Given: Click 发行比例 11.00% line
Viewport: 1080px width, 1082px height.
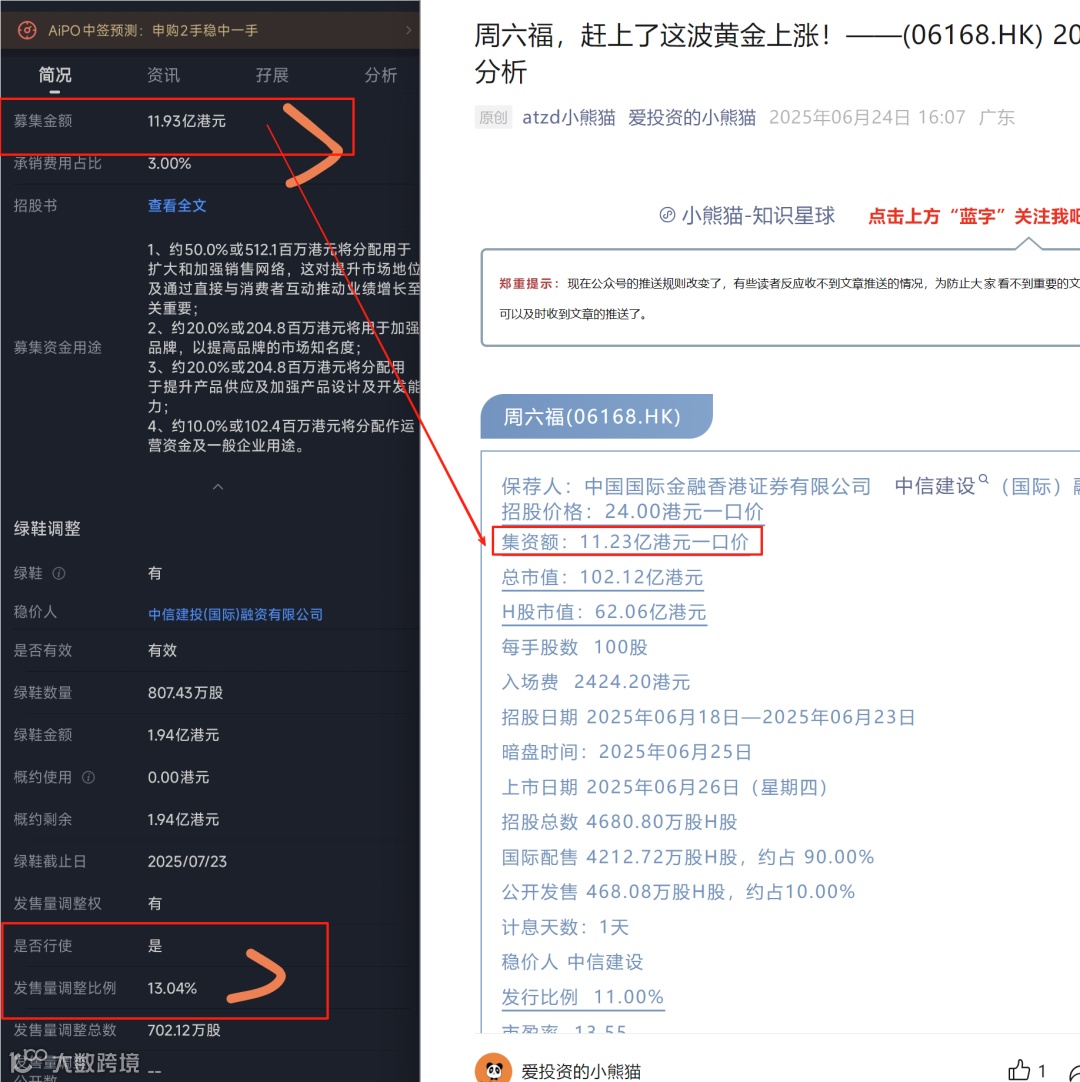Looking at the screenshot, I should coord(582,997).
